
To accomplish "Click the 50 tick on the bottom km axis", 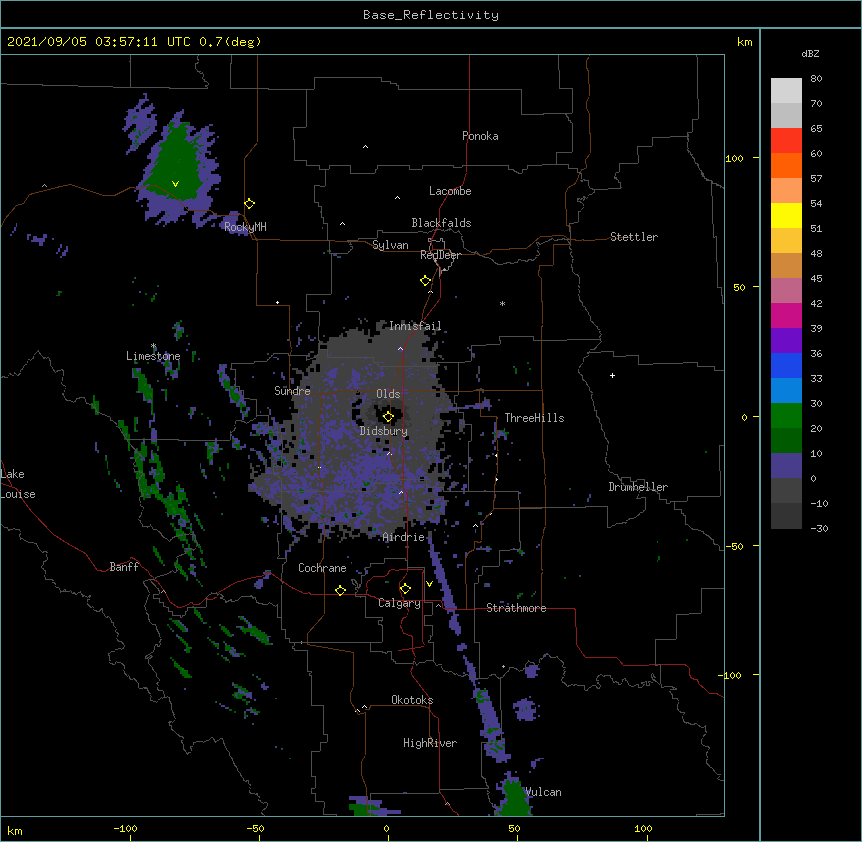I will coord(514,828).
